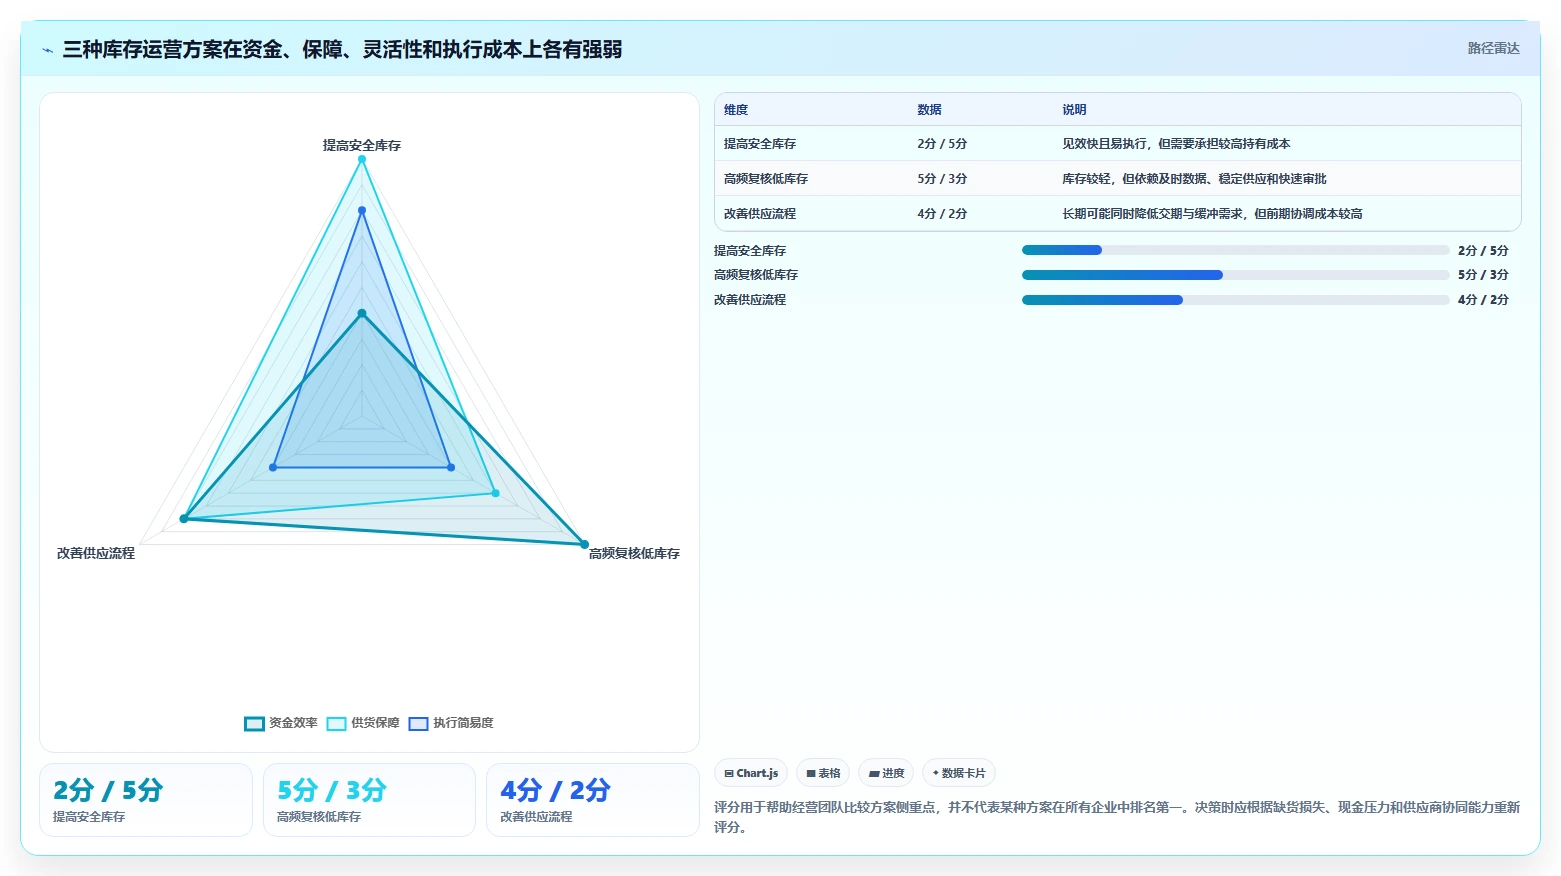Image resolution: width=1561 pixels, height=876 pixels.
Task: Click 4分 / 2分 value beside progress bar
Action: (1483, 300)
